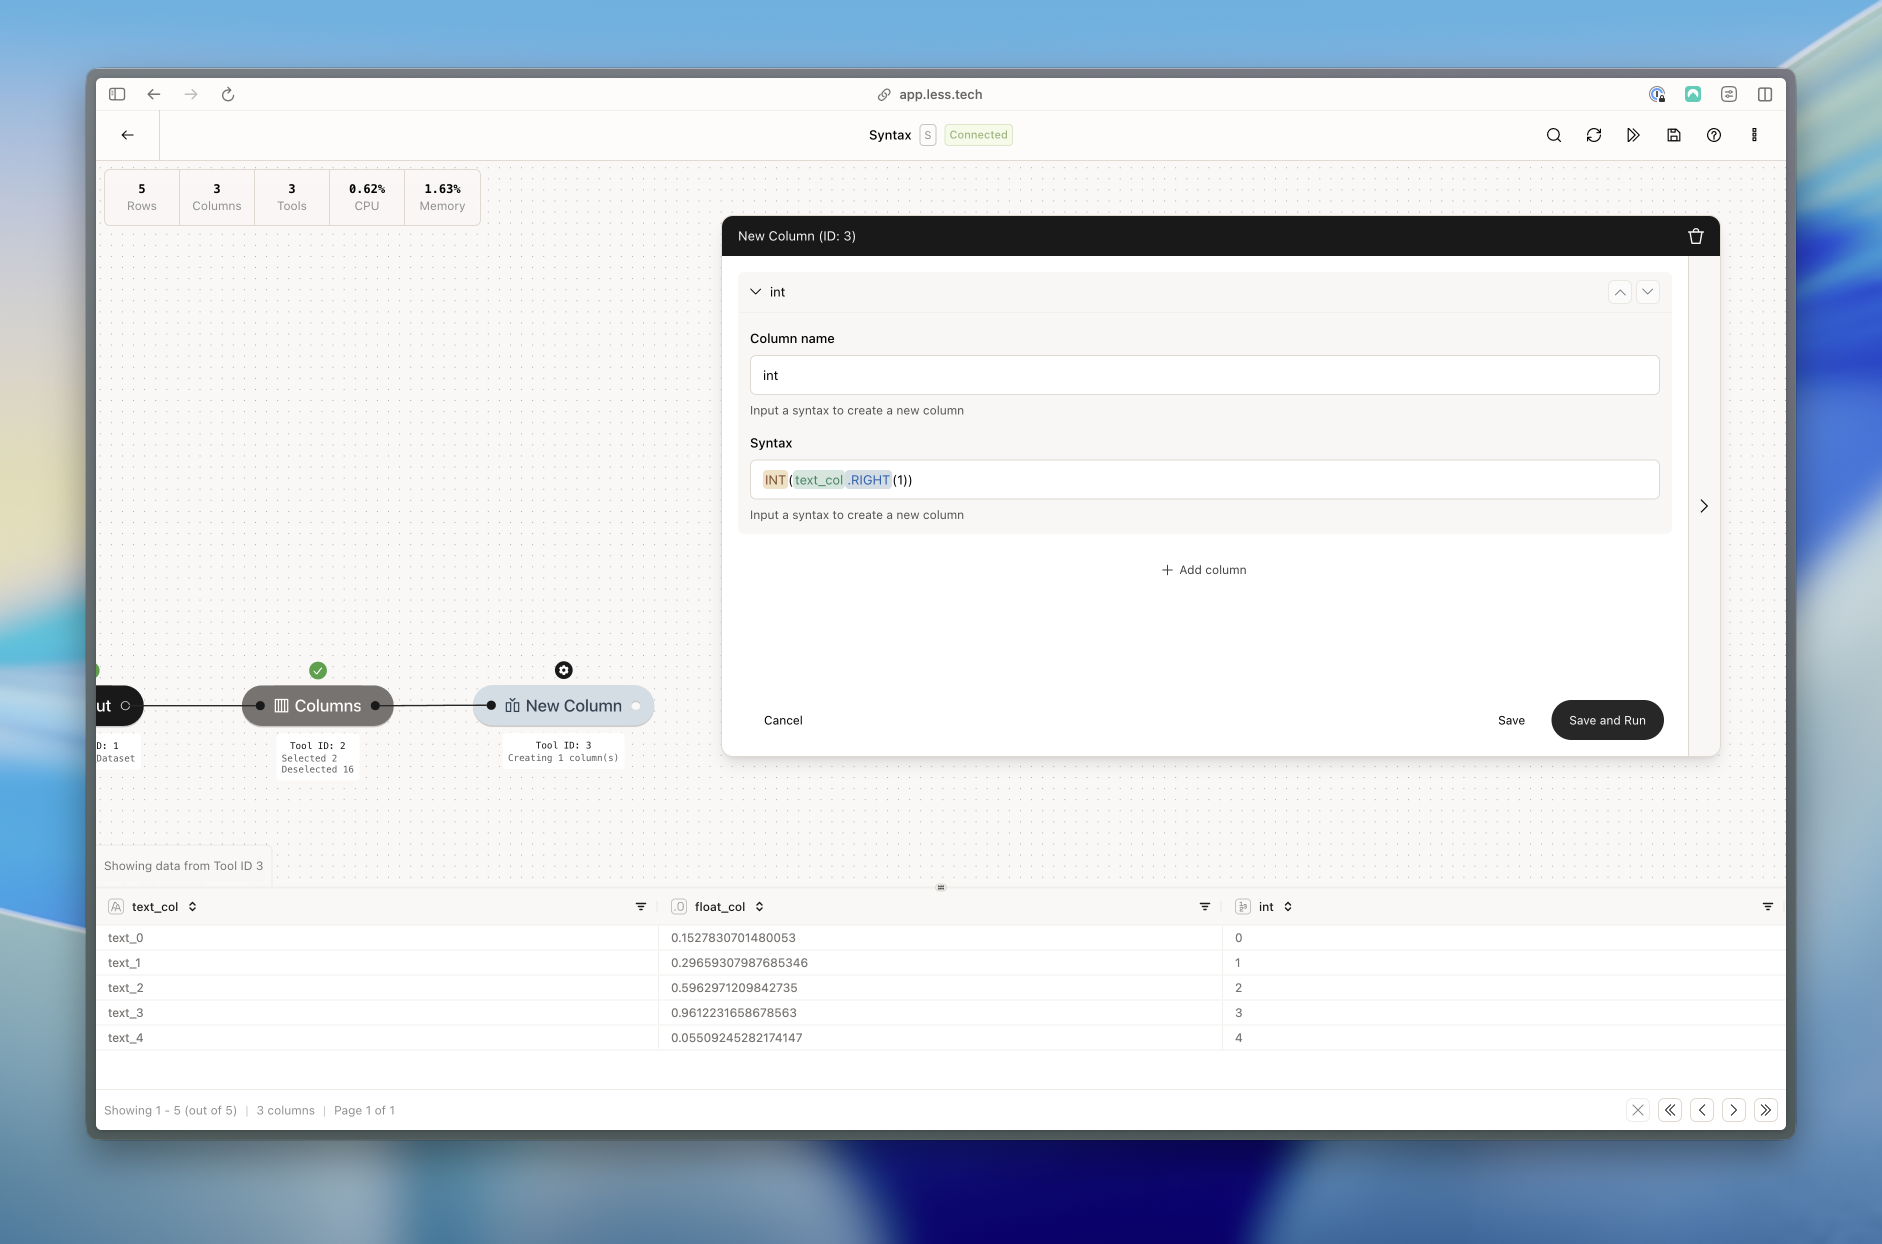Click the Save button
Viewport: 1882px width, 1244px height.
(x=1511, y=720)
